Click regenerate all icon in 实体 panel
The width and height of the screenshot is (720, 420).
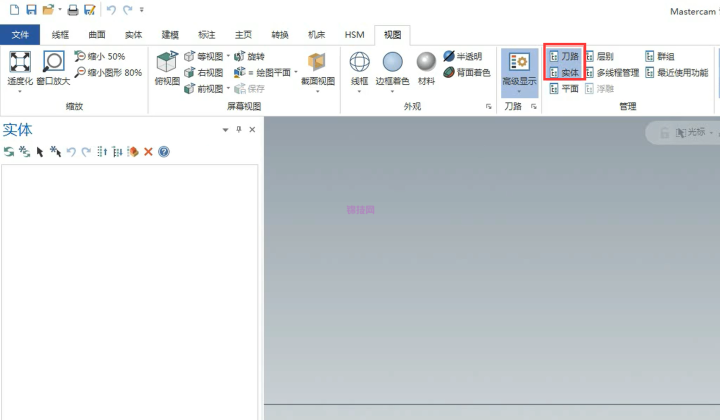tap(9, 151)
